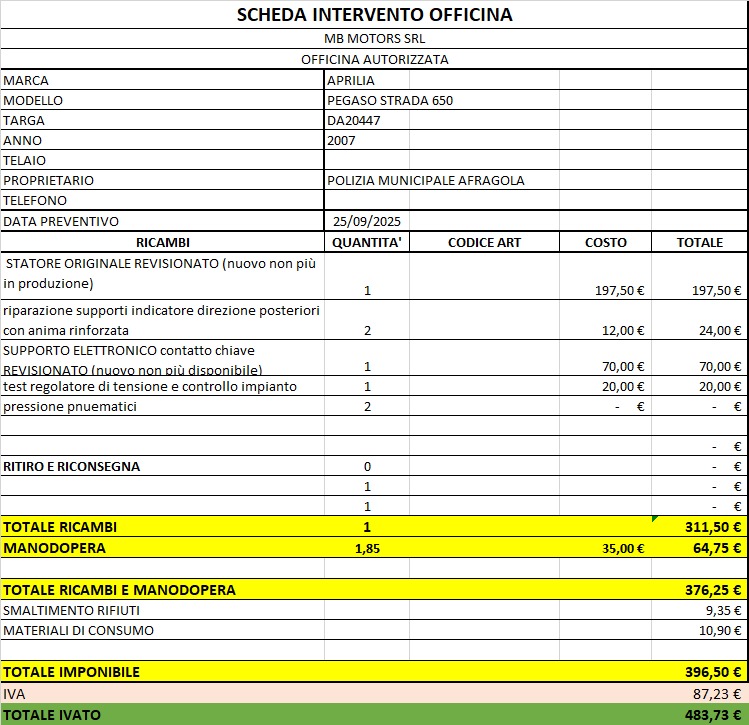The image size is (749, 725).
Task: Click the date cell 25/09/2025
Action: point(367,221)
